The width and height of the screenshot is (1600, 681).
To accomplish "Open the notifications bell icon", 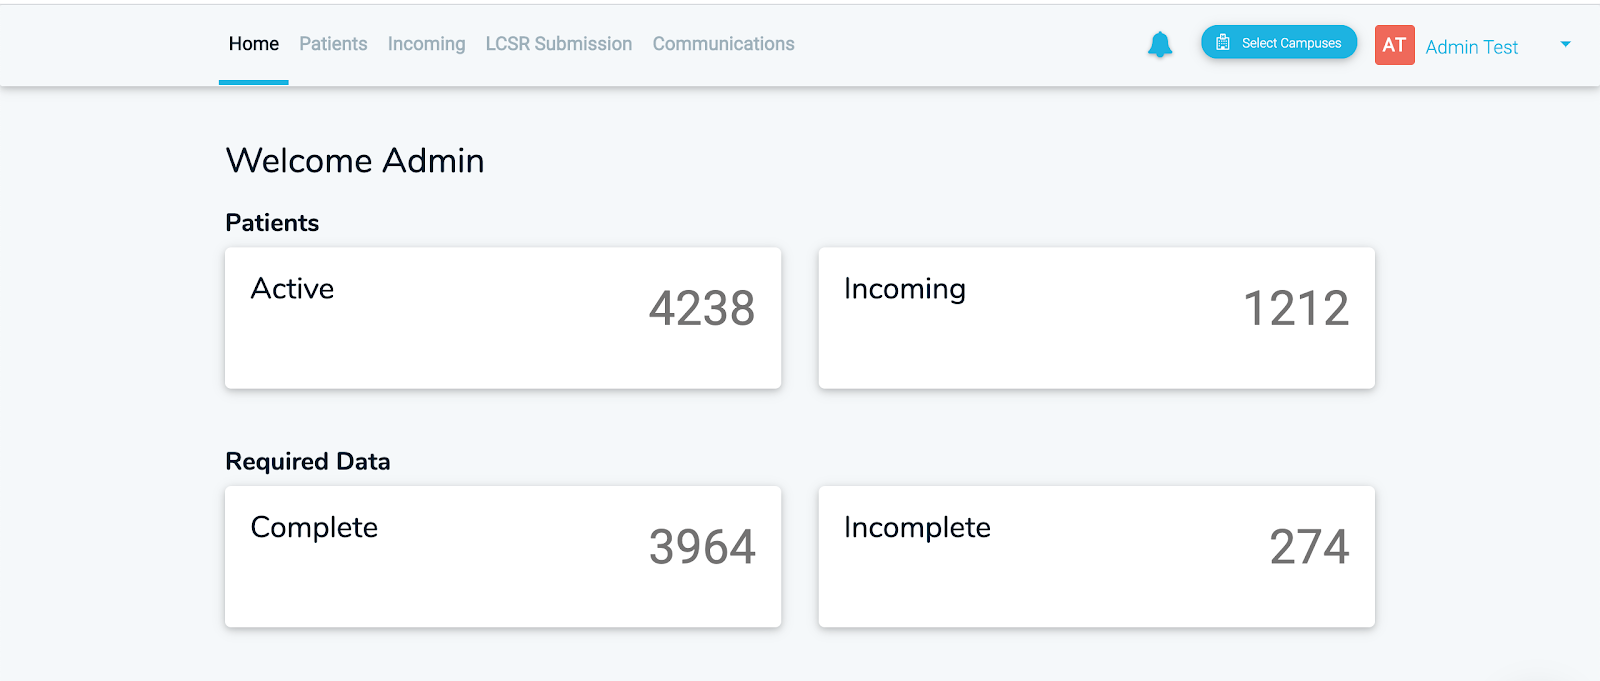I will [x=1160, y=44].
